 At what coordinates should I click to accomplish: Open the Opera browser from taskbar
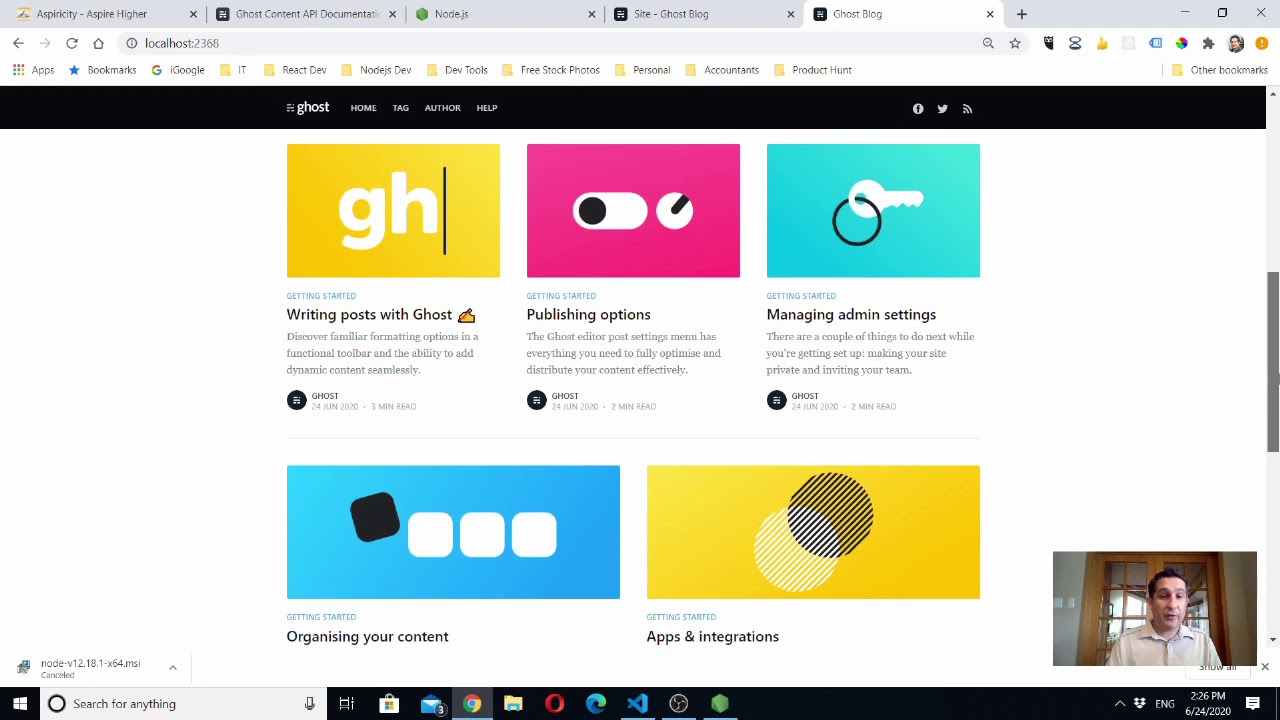click(554, 704)
